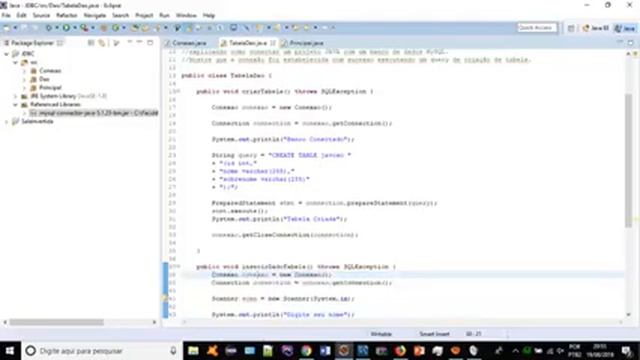Image resolution: width=640 pixels, height=360 pixels.
Task: Click the 'Writable' status bar entry
Action: [381, 334]
